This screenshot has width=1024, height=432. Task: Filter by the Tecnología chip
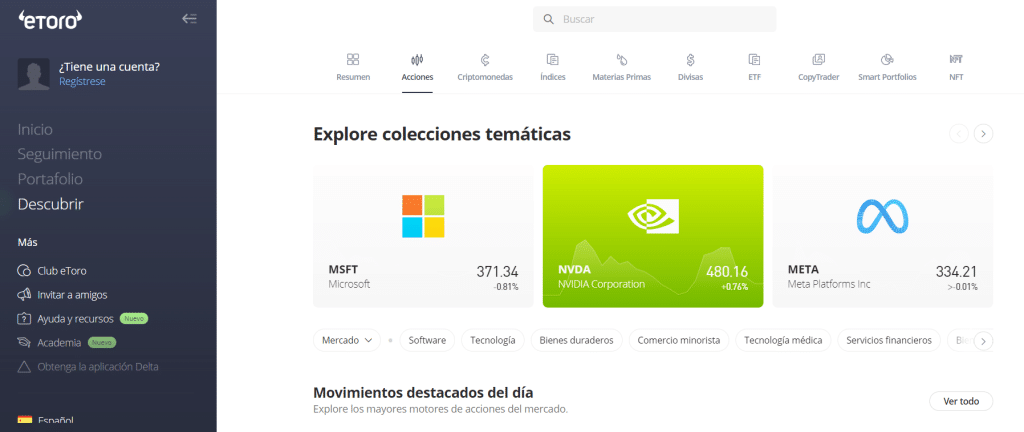(493, 340)
